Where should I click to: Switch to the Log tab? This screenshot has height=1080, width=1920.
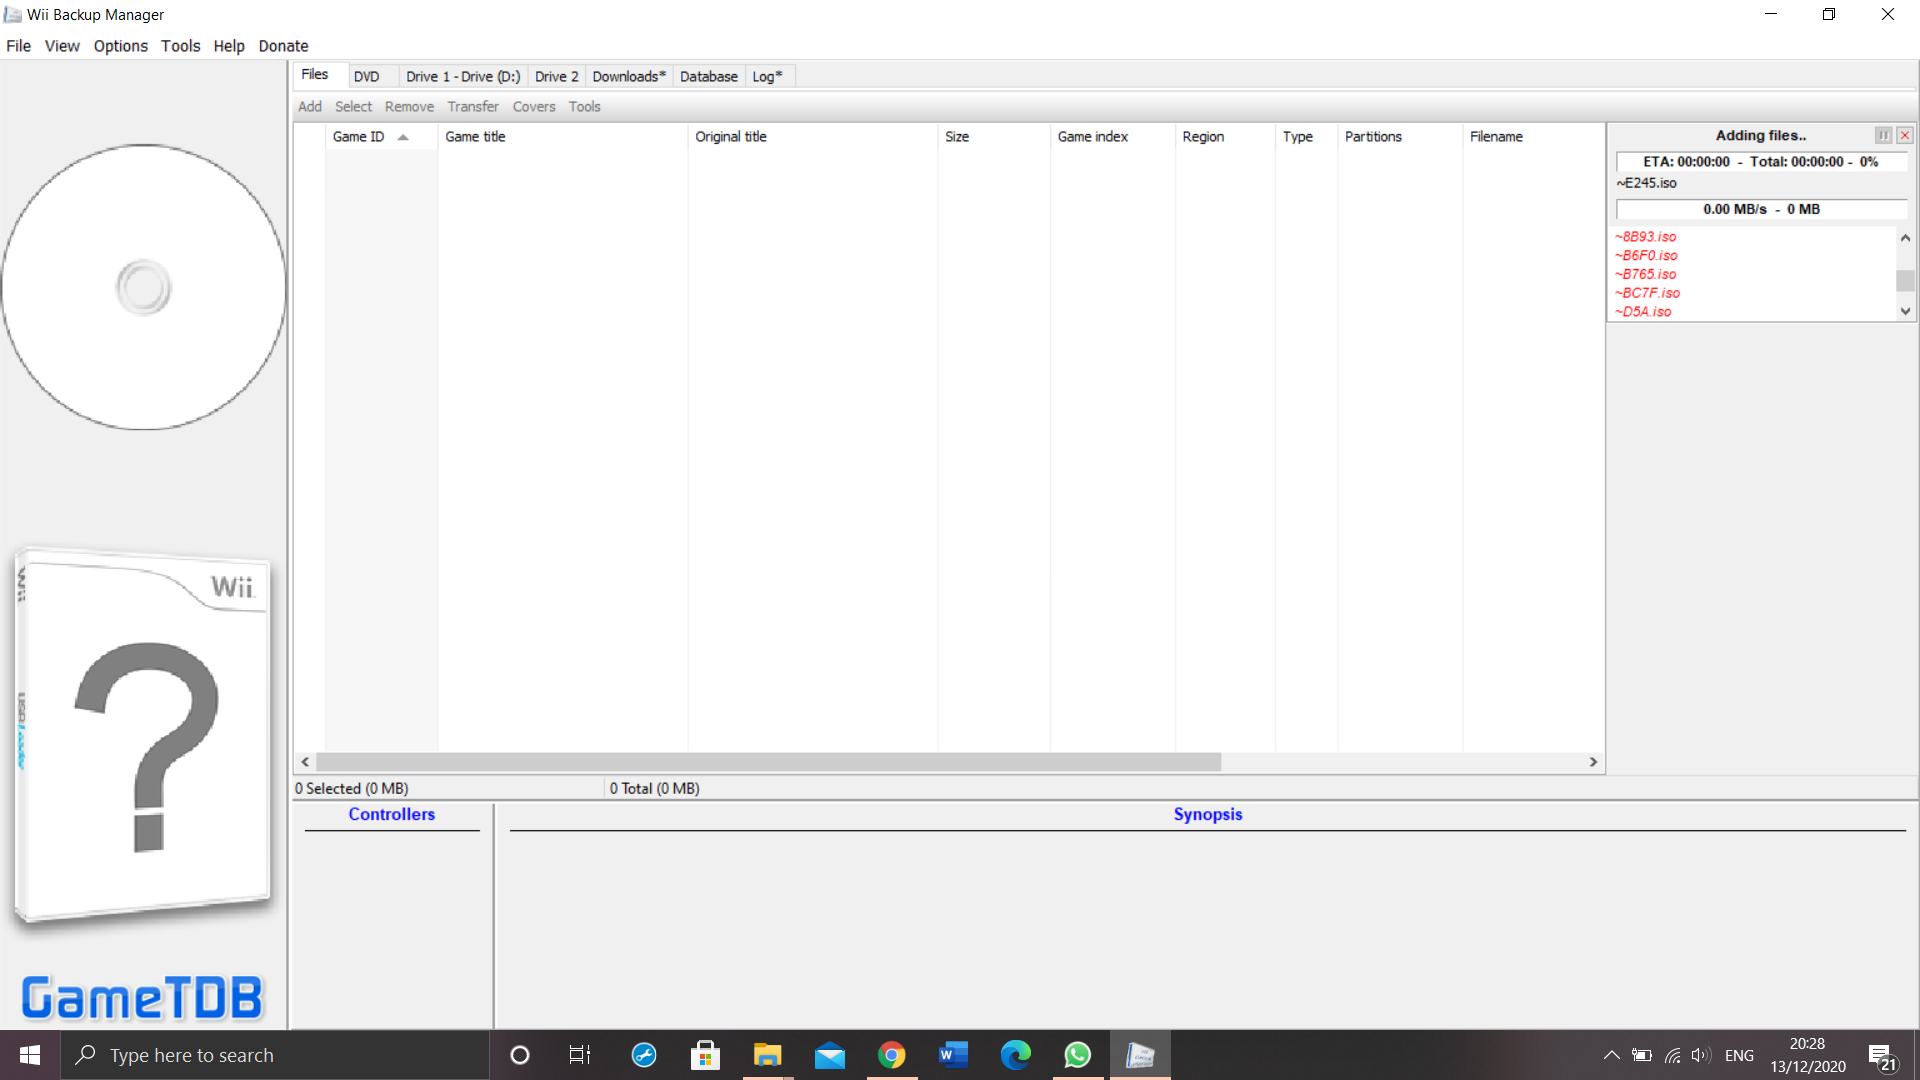coord(768,77)
